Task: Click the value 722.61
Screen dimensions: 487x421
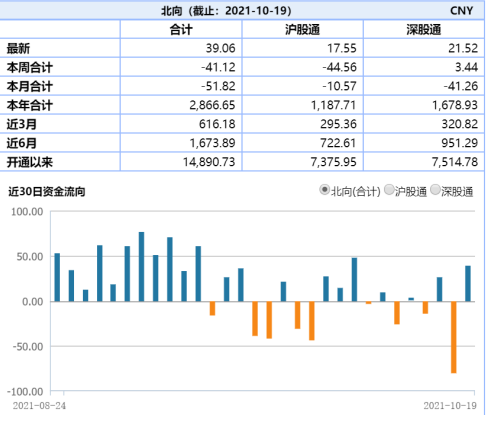Action: click(338, 143)
